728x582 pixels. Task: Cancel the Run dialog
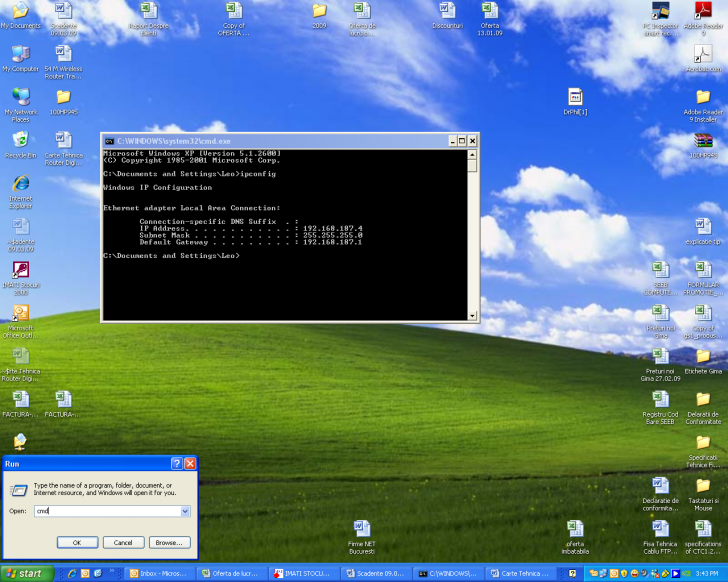pos(123,542)
